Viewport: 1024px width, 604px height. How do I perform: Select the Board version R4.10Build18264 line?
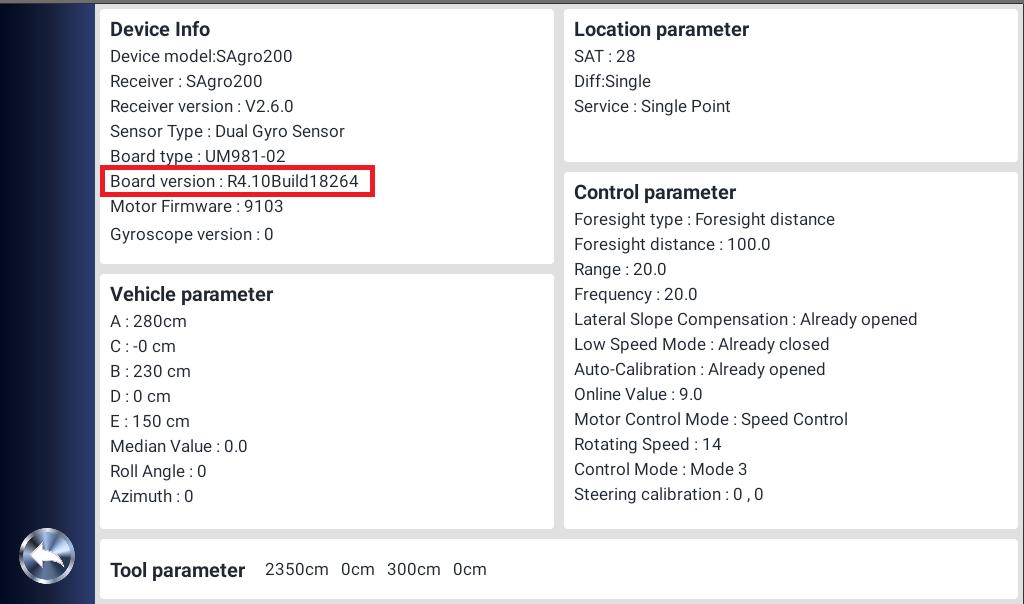(x=234, y=181)
